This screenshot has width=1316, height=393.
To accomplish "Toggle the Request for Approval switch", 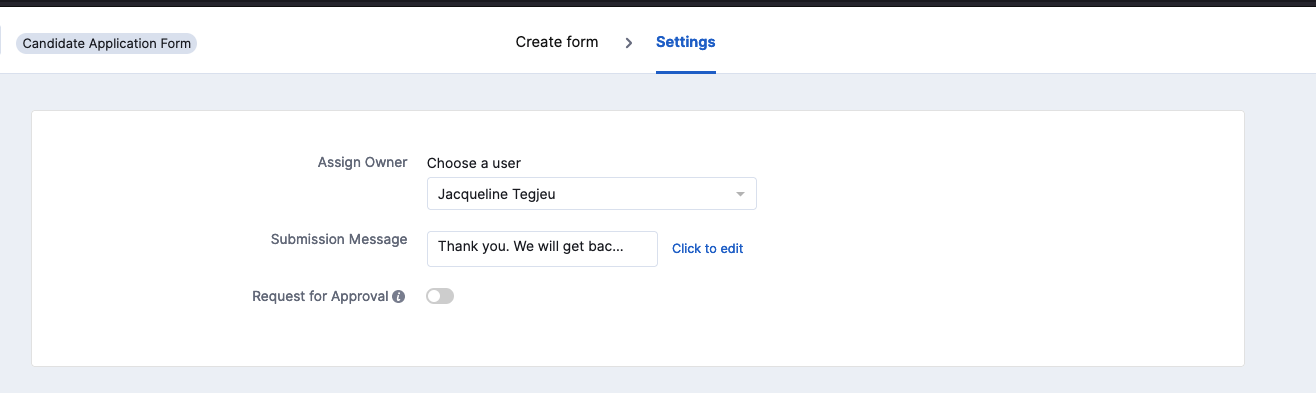I will [x=440, y=296].
